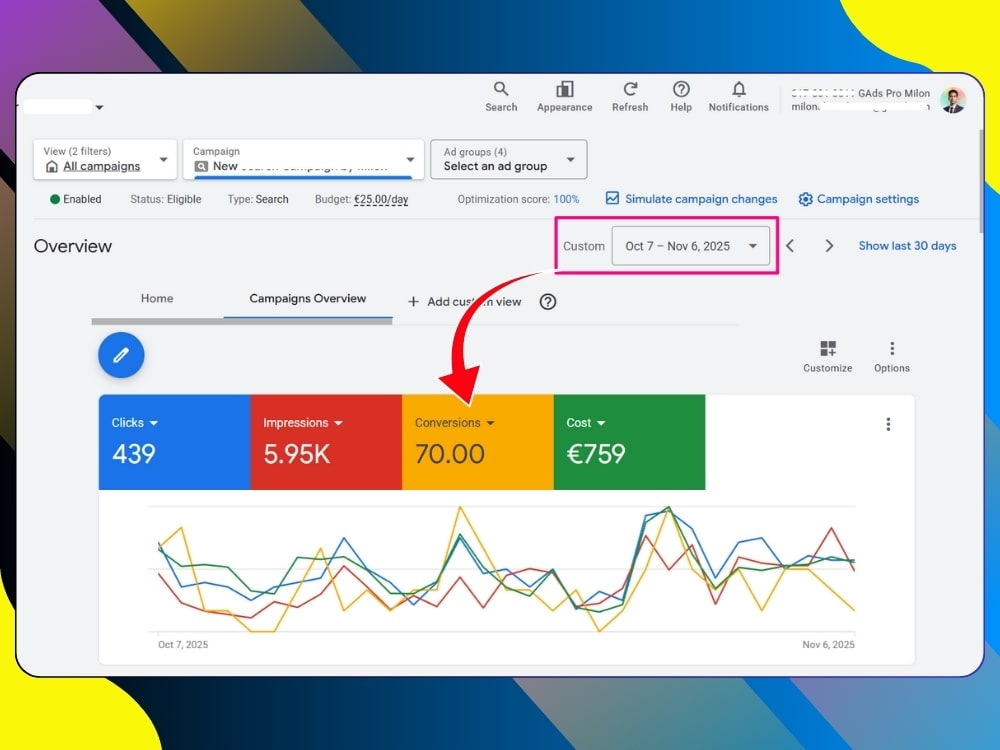Click the Overview page heading
1000x750 pixels.
pos(73,246)
